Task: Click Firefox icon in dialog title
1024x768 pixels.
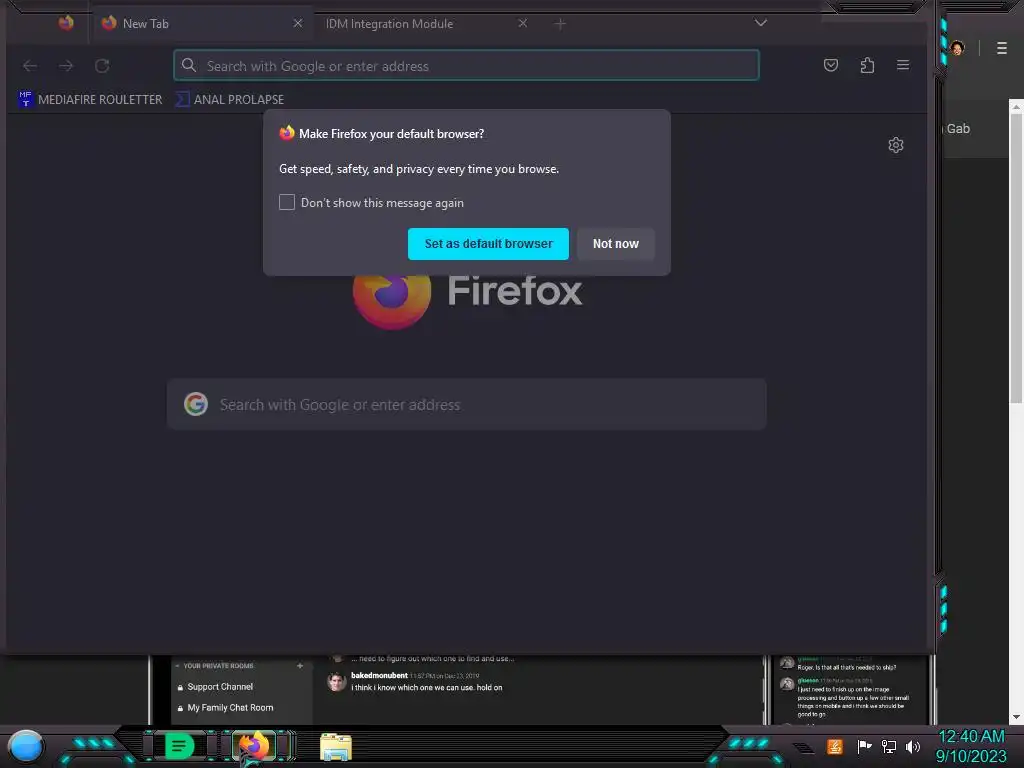Action: pyautogui.click(x=287, y=133)
